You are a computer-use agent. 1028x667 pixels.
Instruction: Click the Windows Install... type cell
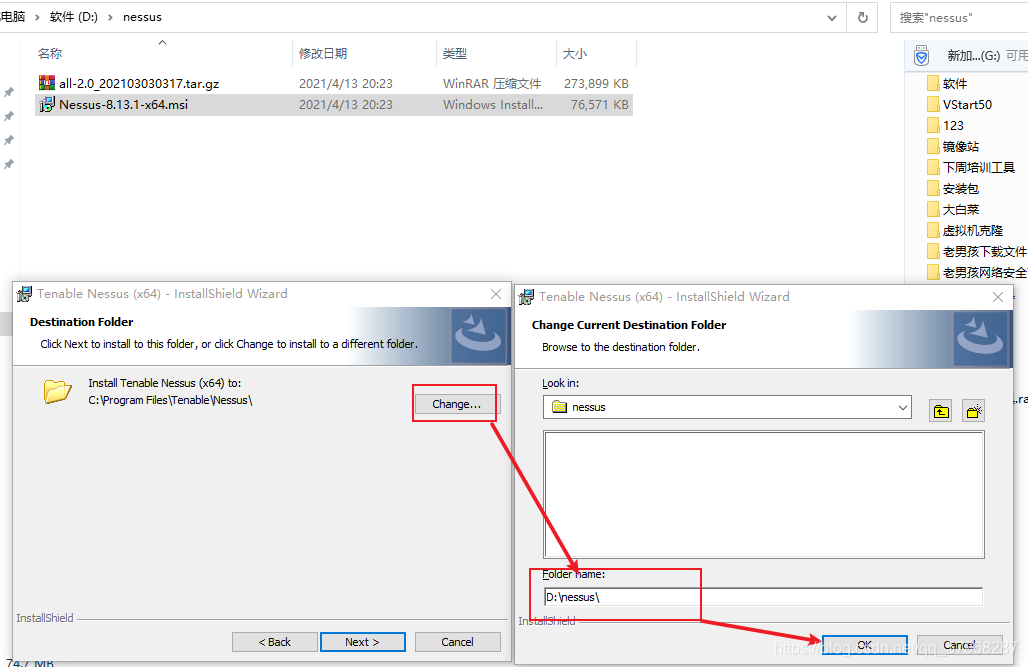pos(493,104)
